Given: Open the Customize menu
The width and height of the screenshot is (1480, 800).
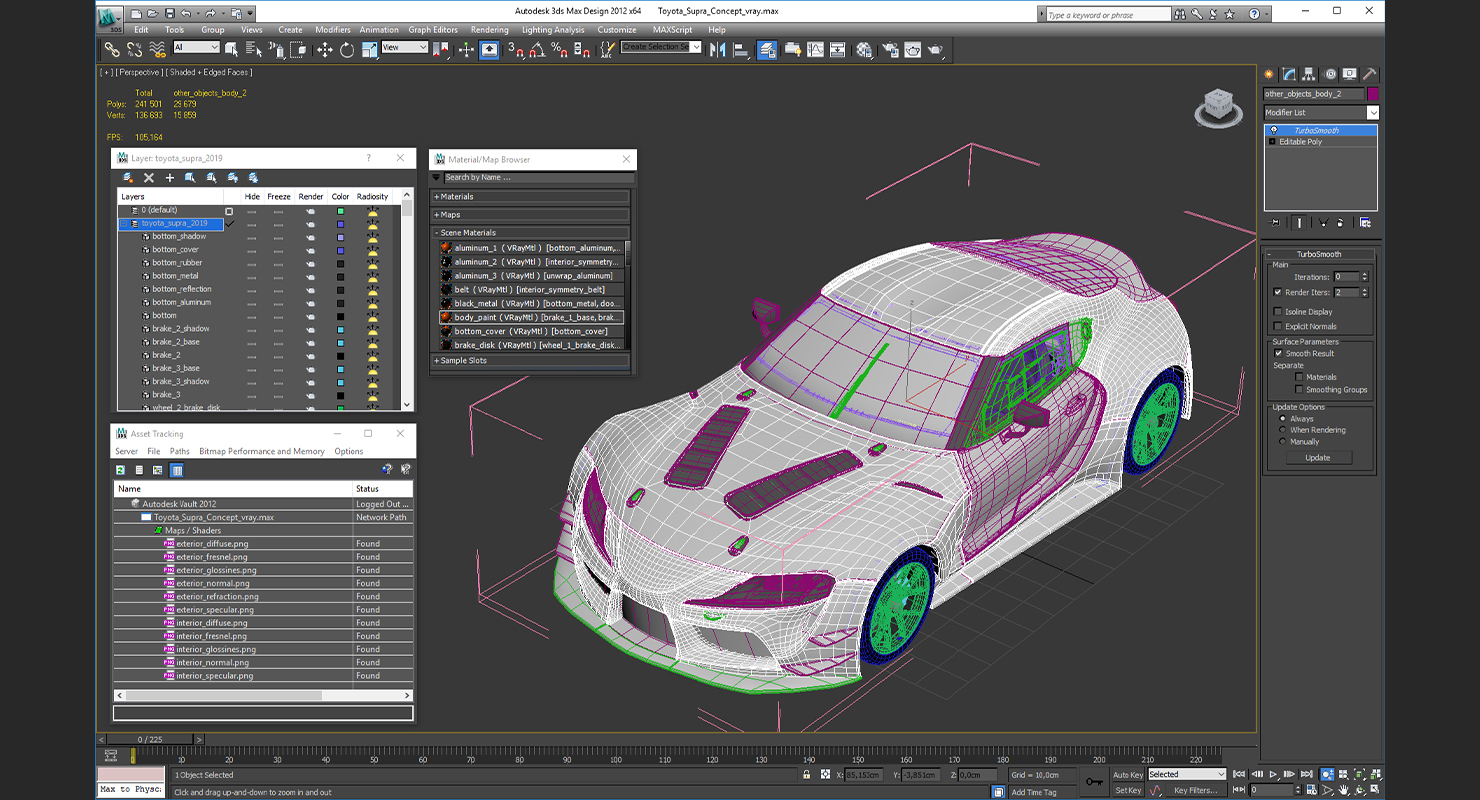Looking at the screenshot, I should pos(617,30).
